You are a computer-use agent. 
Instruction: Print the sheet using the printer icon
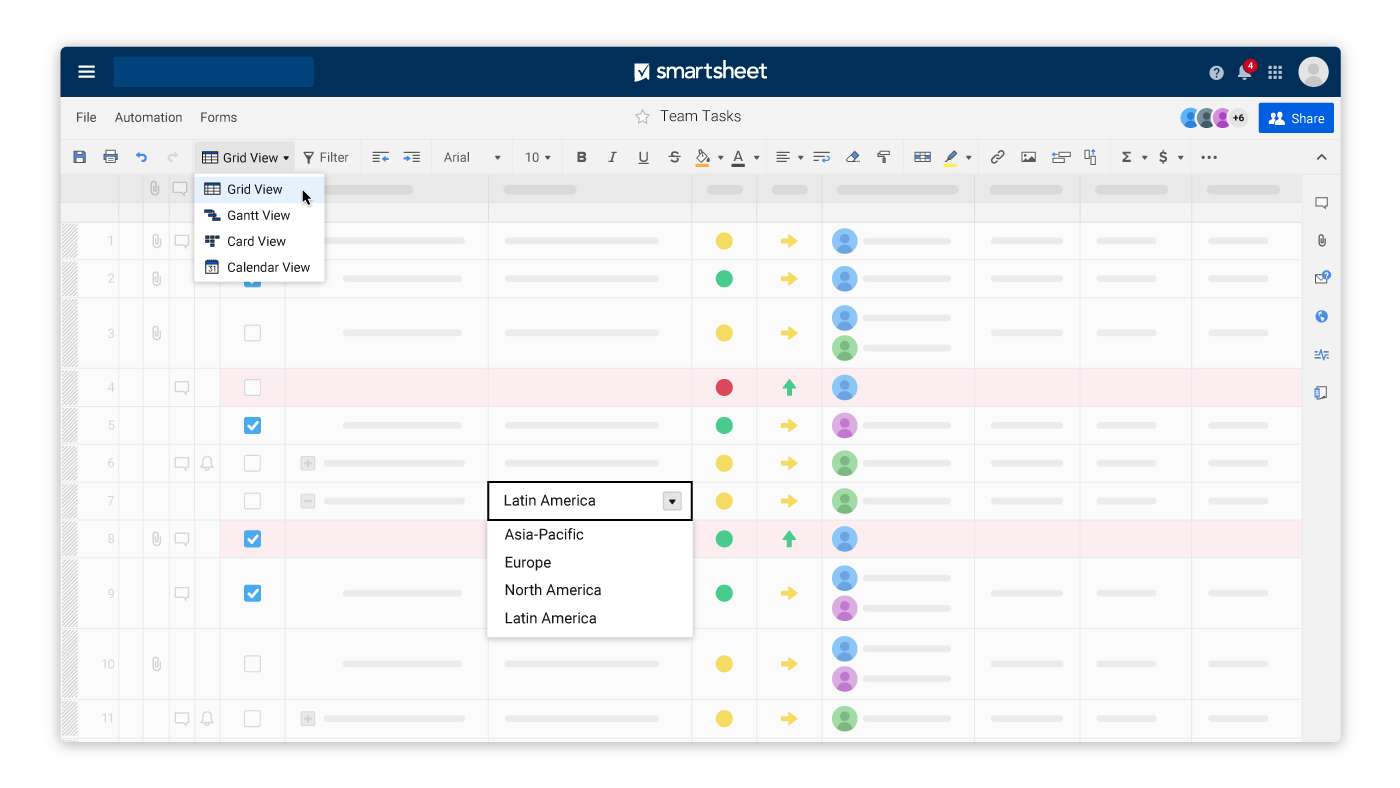(x=110, y=157)
